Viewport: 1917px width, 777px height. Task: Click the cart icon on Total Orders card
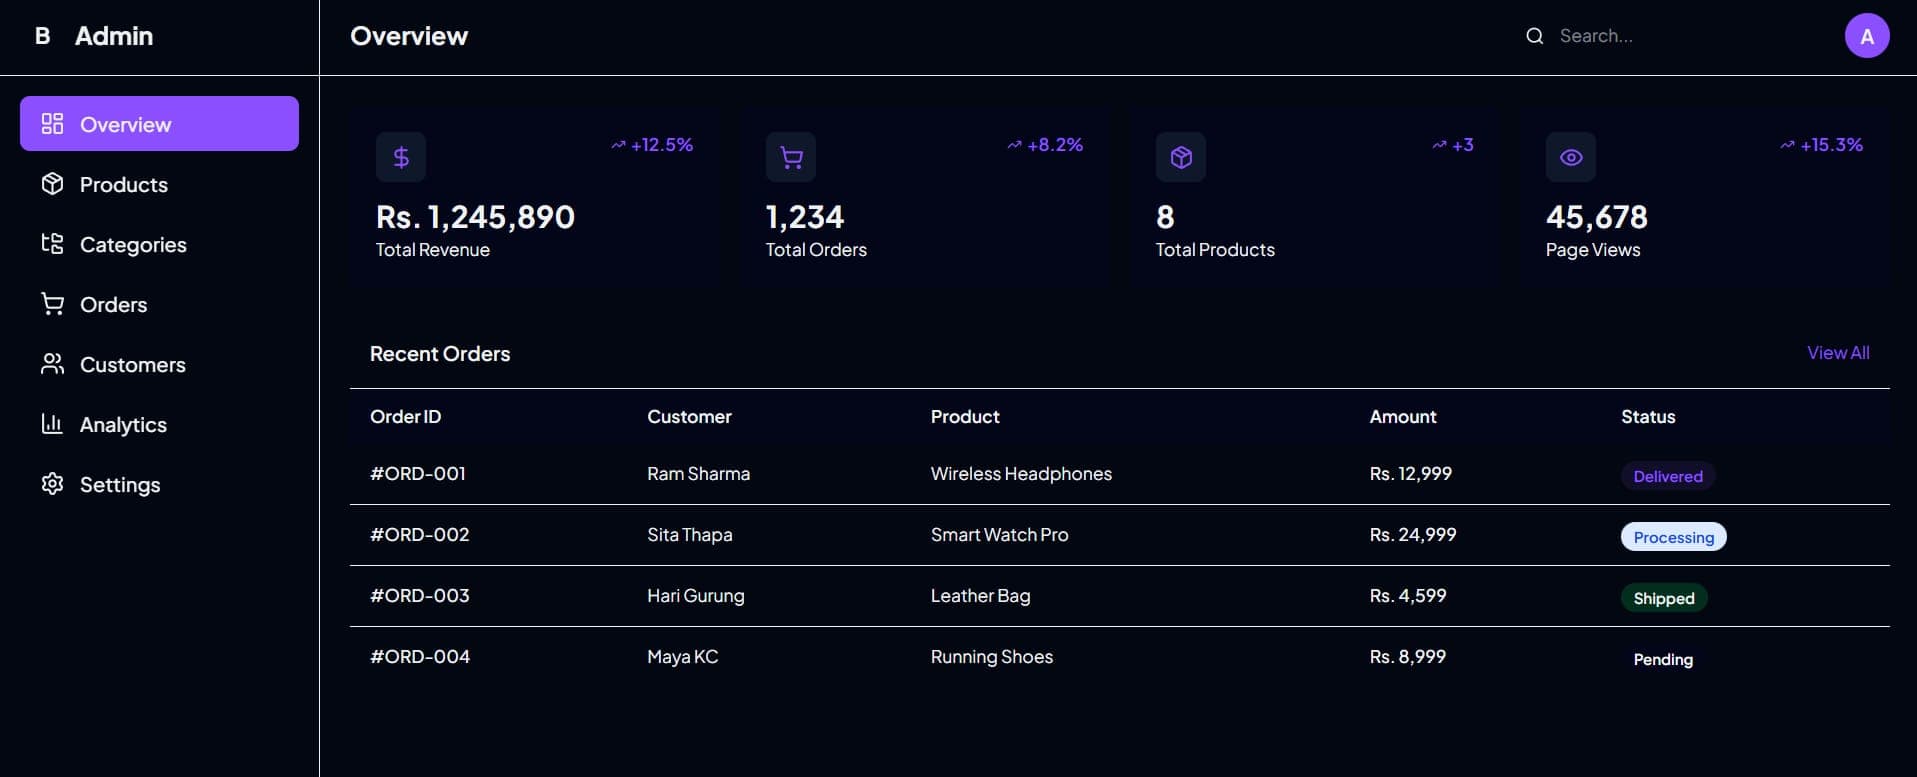click(791, 157)
